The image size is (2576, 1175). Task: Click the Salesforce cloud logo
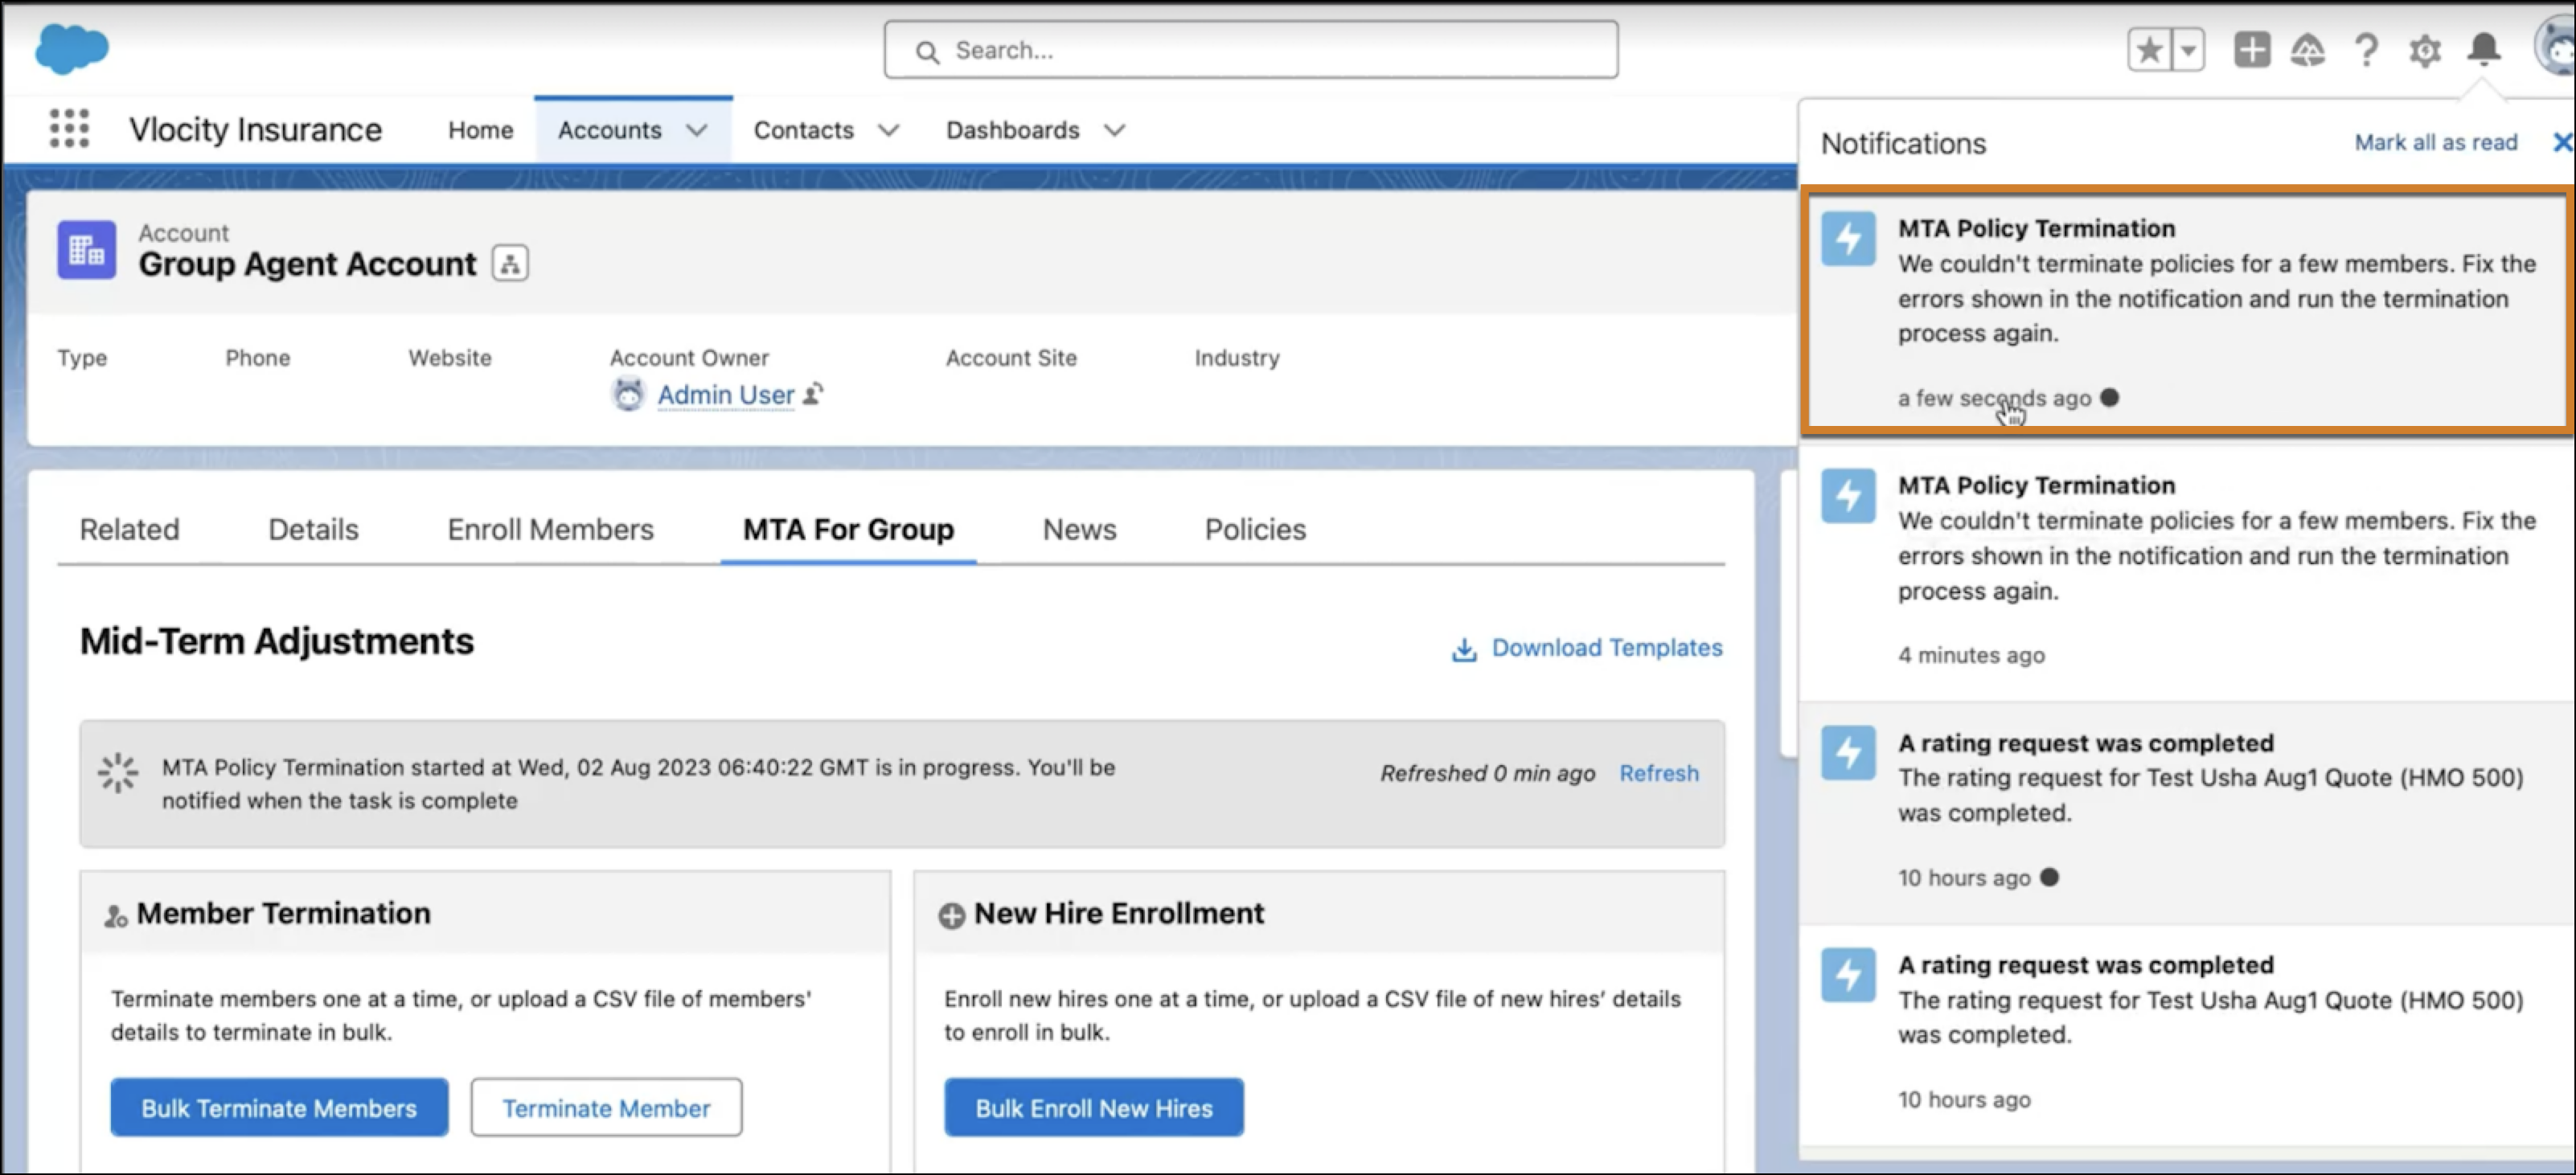(x=72, y=49)
